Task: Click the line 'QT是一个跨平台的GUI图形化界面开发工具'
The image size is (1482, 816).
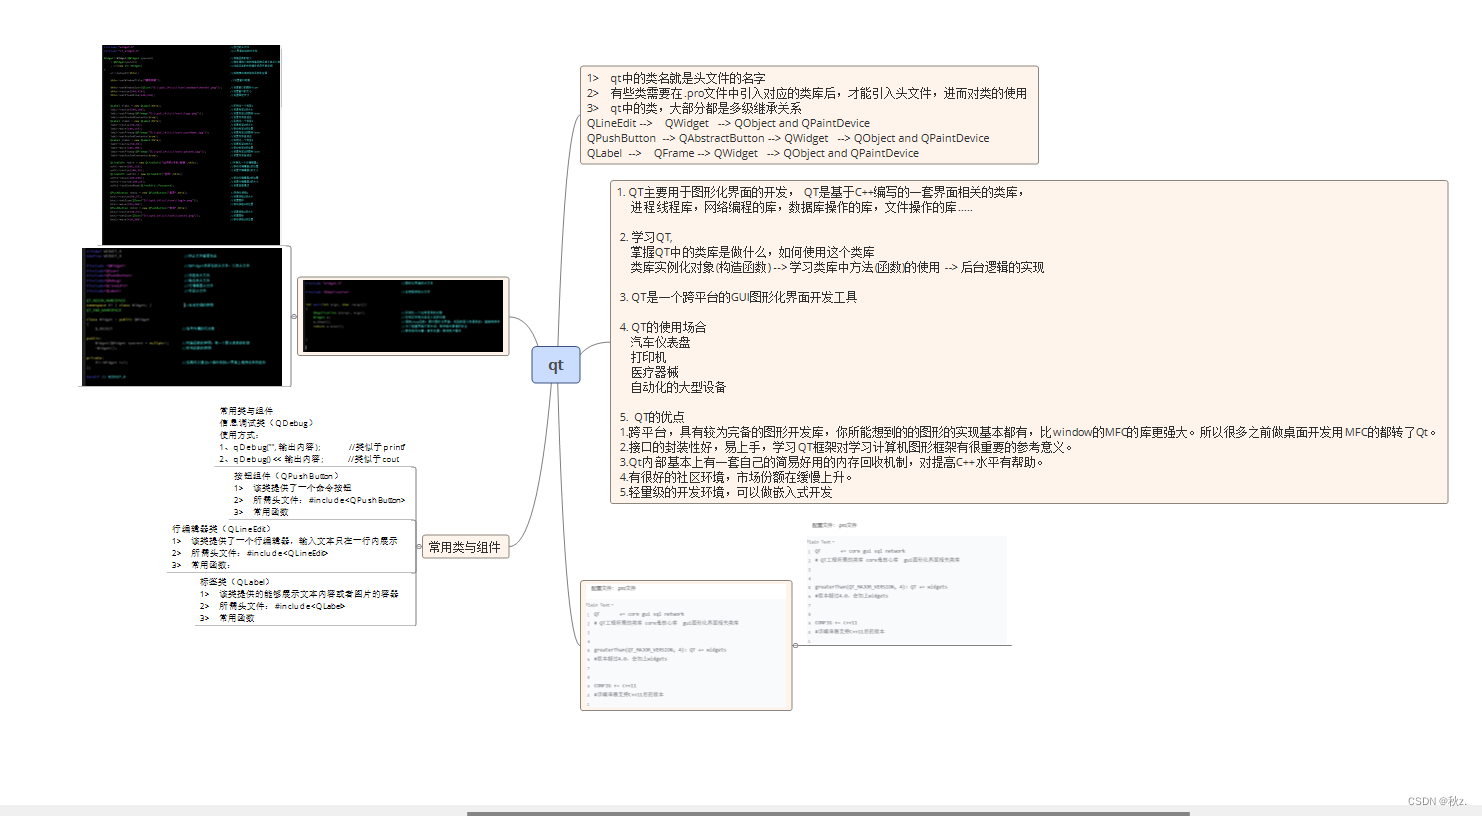Action: click(738, 297)
